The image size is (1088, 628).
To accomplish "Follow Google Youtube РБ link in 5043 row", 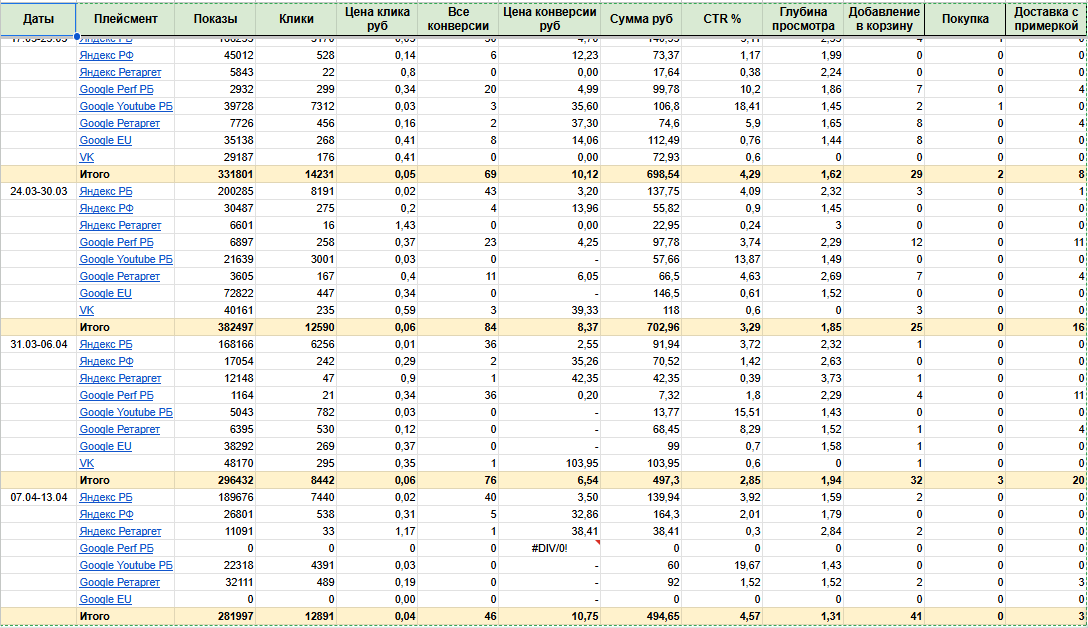I will (x=126, y=412).
